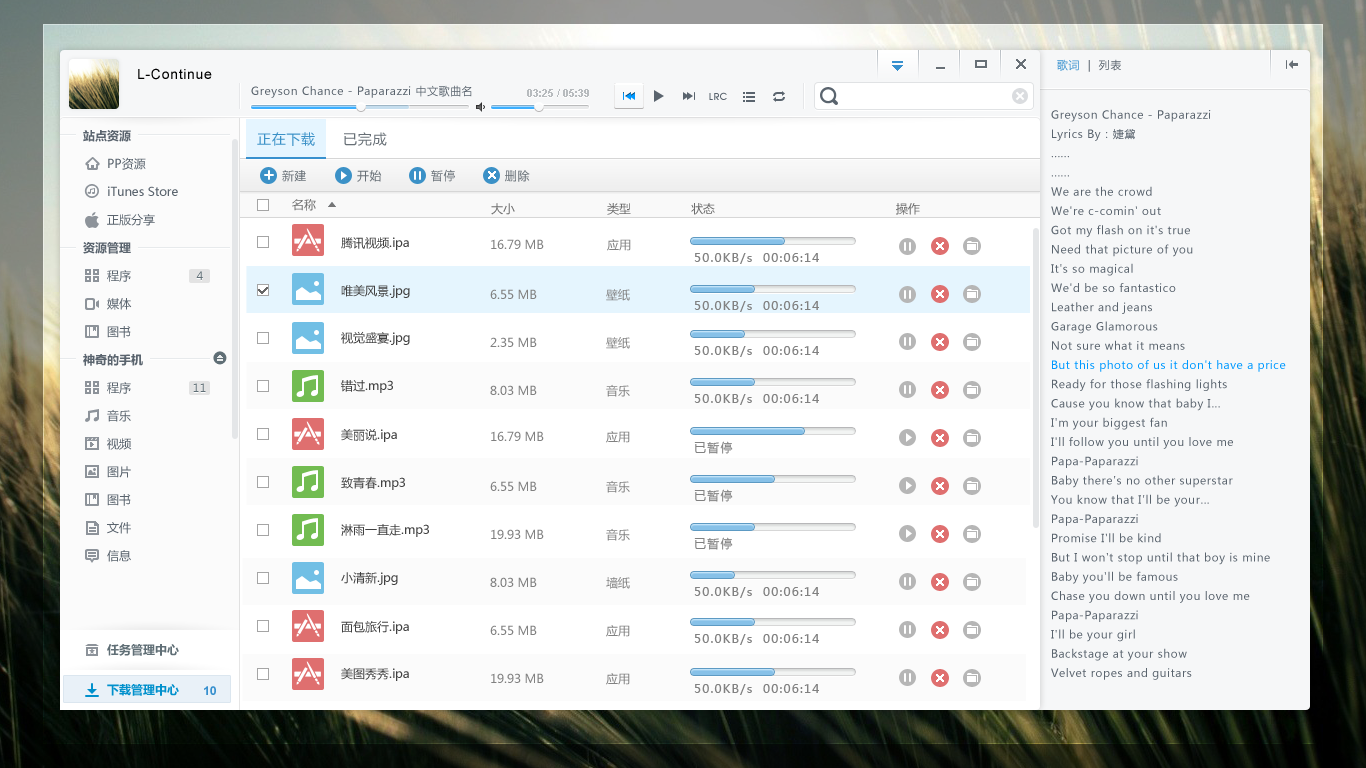Sort by 名称 column arrow
This screenshot has width=1366, height=768.
[x=332, y=205]
